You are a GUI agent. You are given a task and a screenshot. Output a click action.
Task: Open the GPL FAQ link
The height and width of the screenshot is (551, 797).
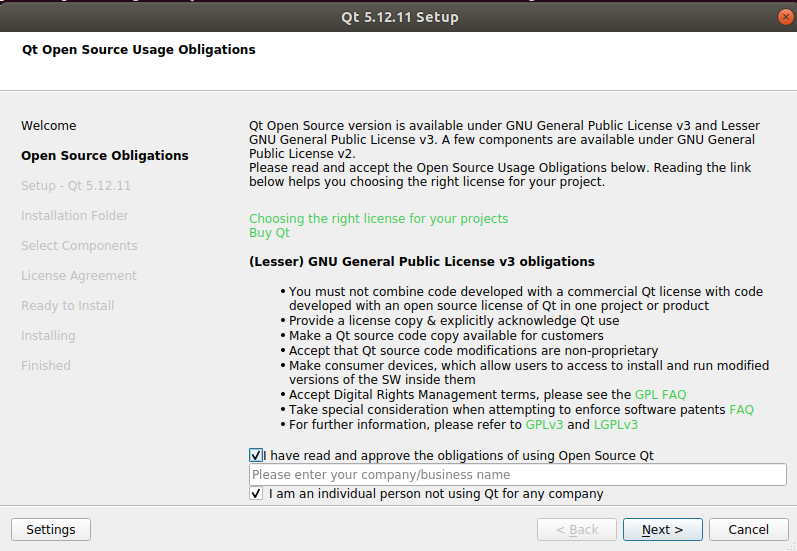(x=660, y=395)
